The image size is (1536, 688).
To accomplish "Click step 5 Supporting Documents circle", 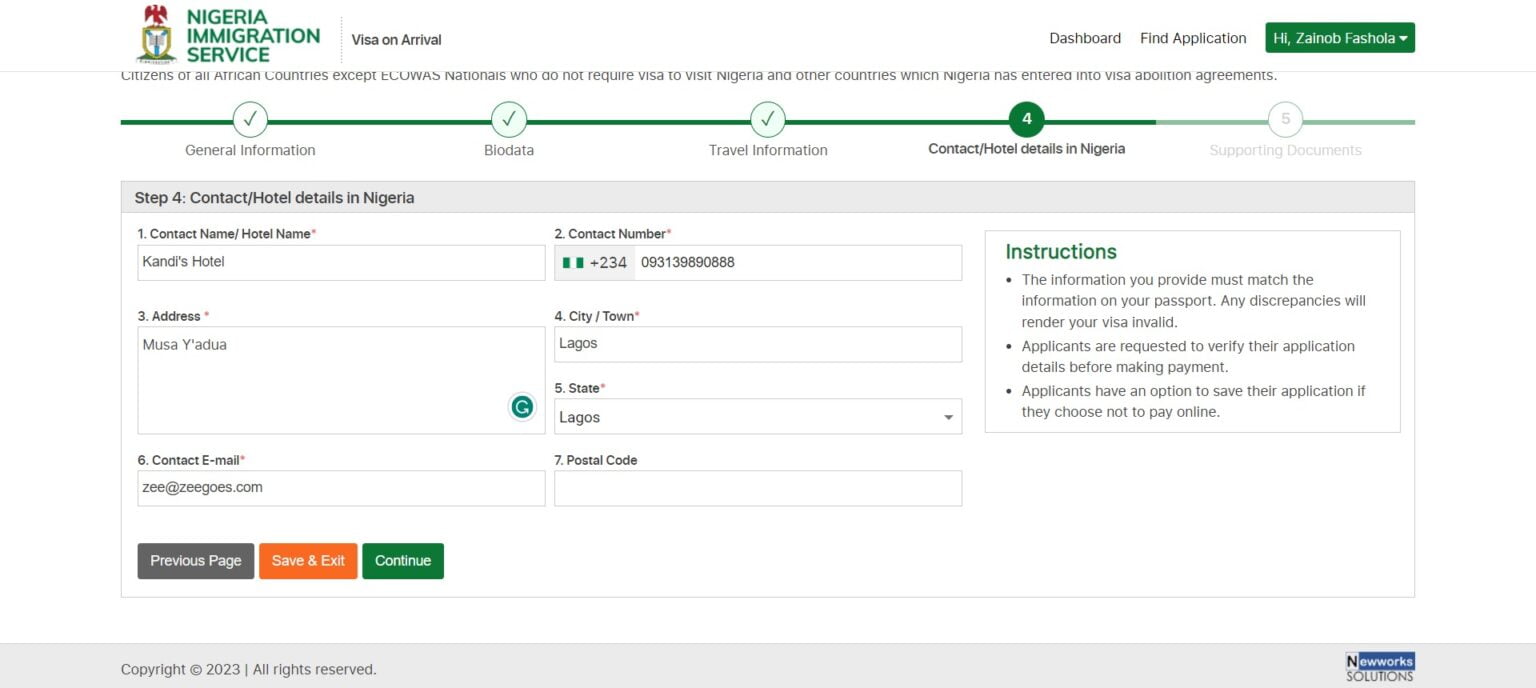I will pyautogui.click(x=1285, y=120).
